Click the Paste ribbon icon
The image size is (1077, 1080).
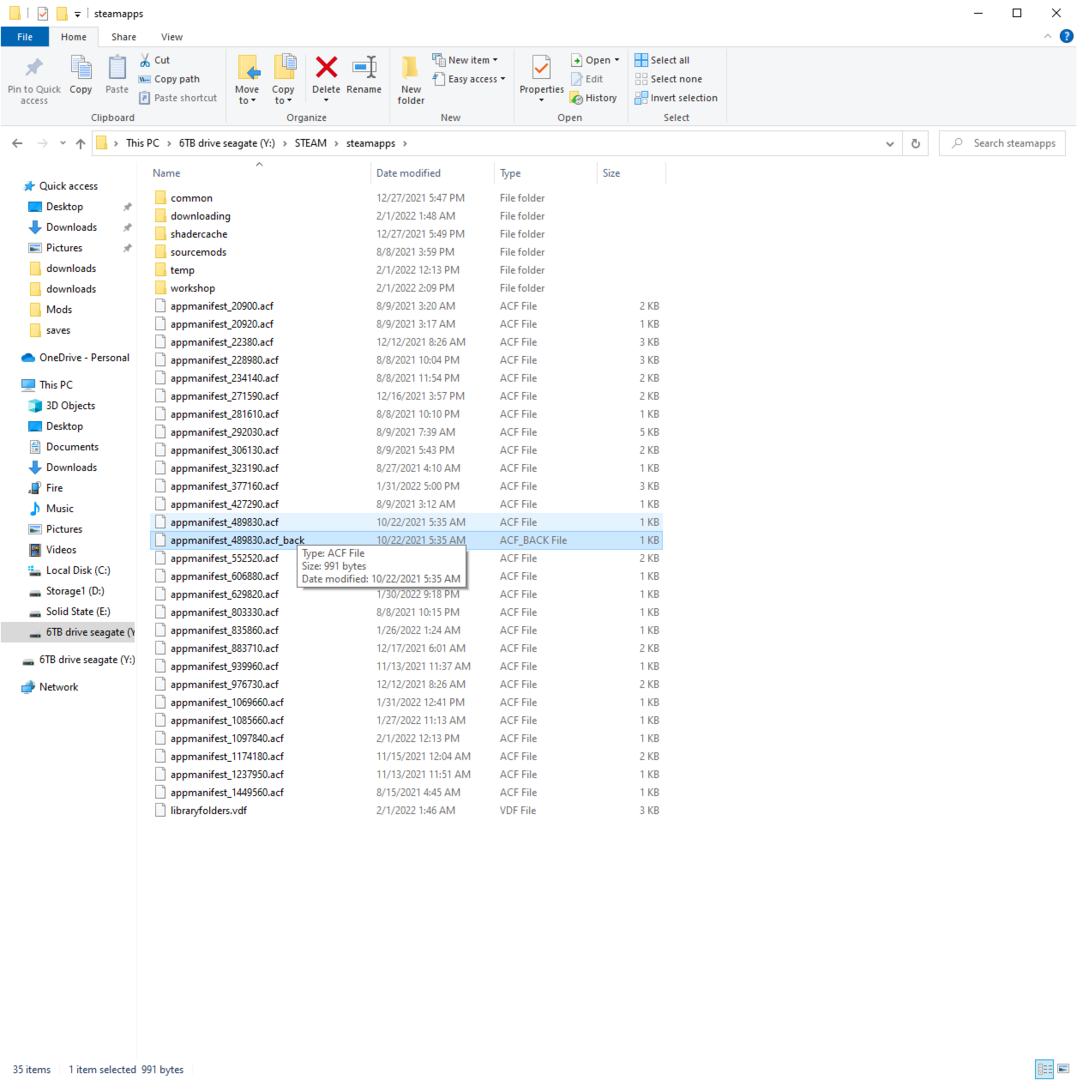pyautogui.click(x=116, y=68)
